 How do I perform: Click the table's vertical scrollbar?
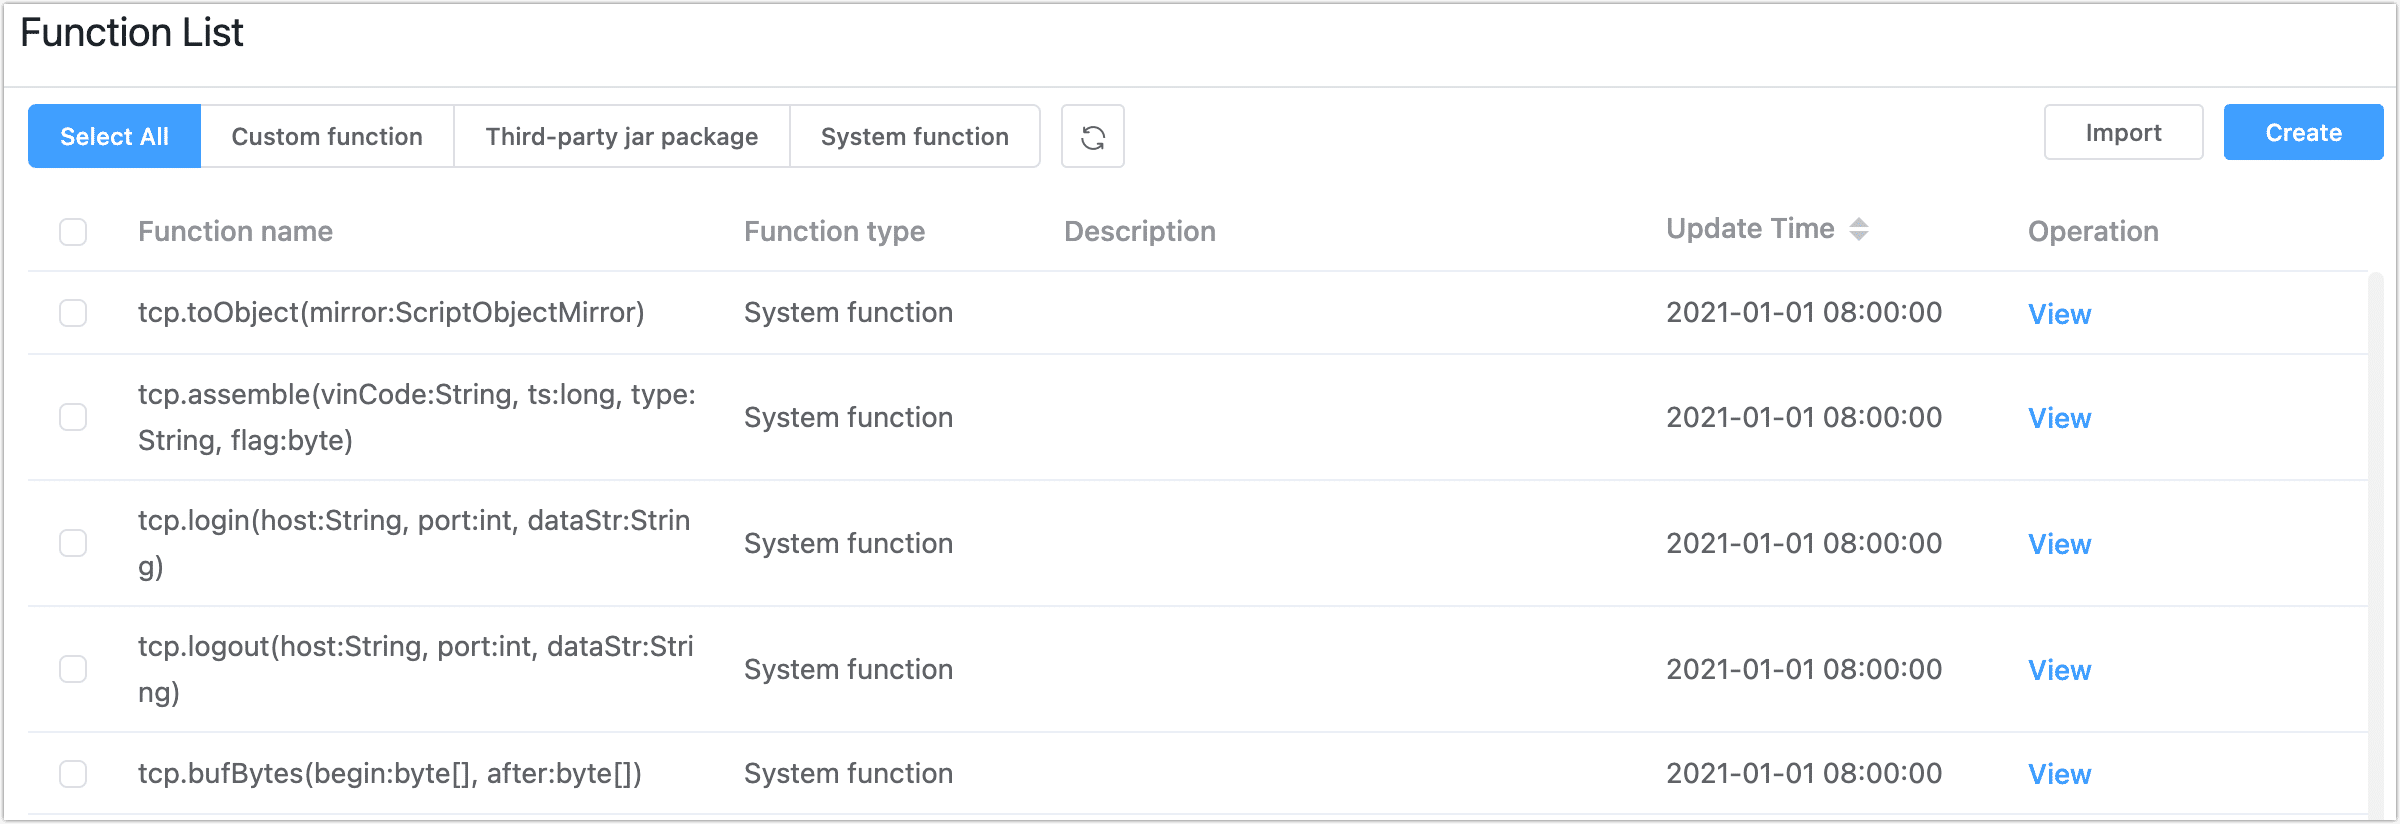pyautogui.click(x=2377, y=545)
